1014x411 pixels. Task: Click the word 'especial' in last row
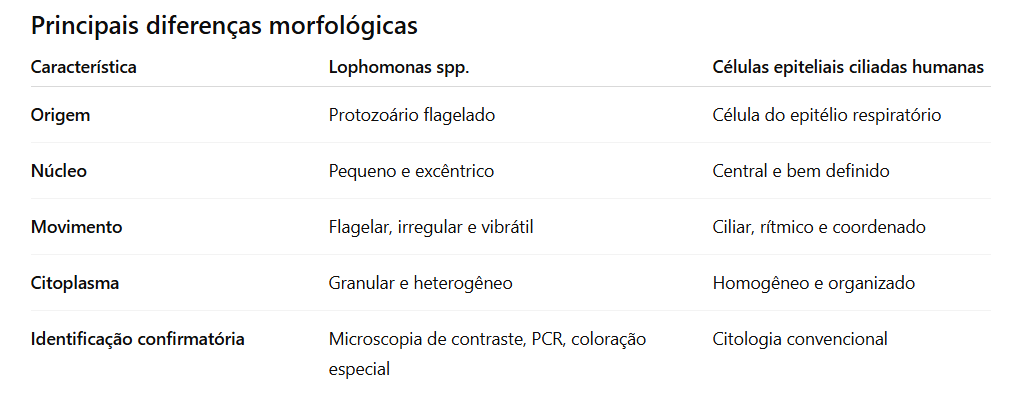[359, 370]
